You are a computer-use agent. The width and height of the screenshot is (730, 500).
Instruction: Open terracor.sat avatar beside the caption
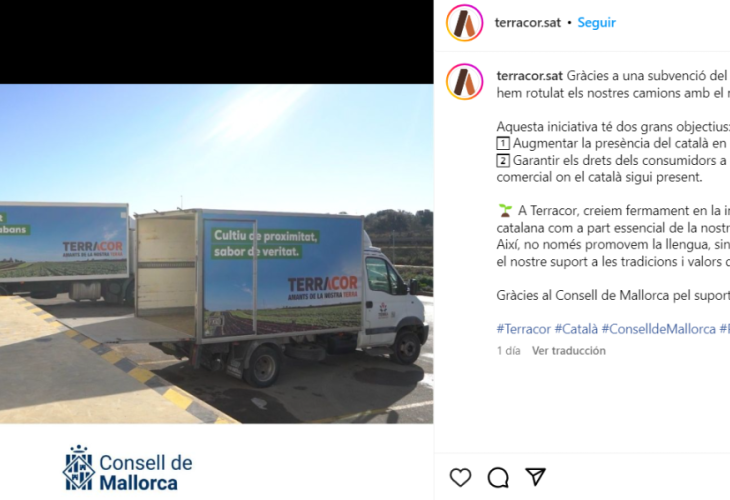tap(465, 82)
